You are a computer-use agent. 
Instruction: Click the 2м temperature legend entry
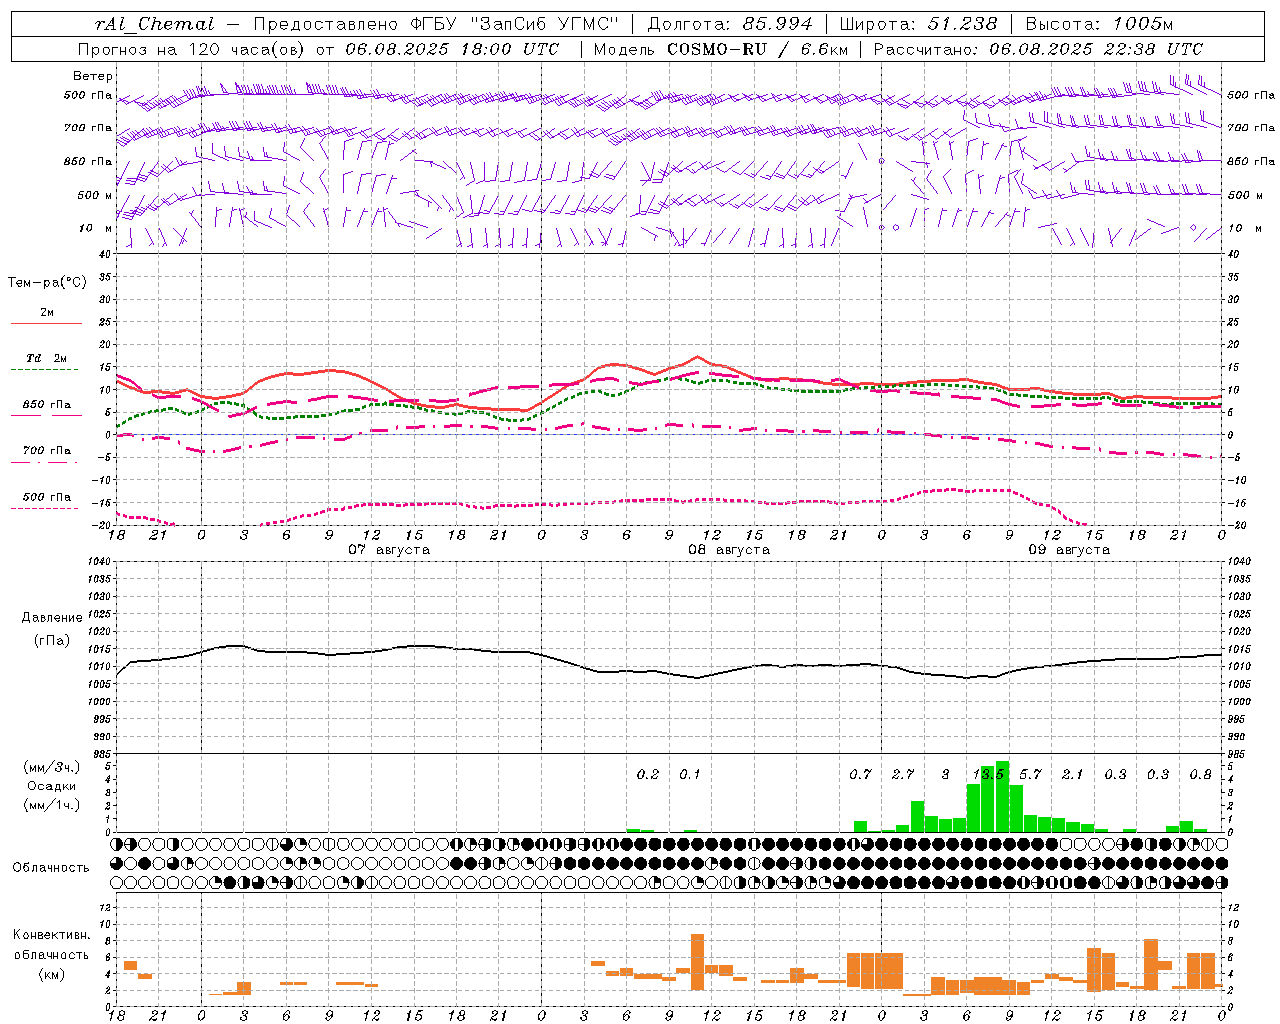coord(47,312)
